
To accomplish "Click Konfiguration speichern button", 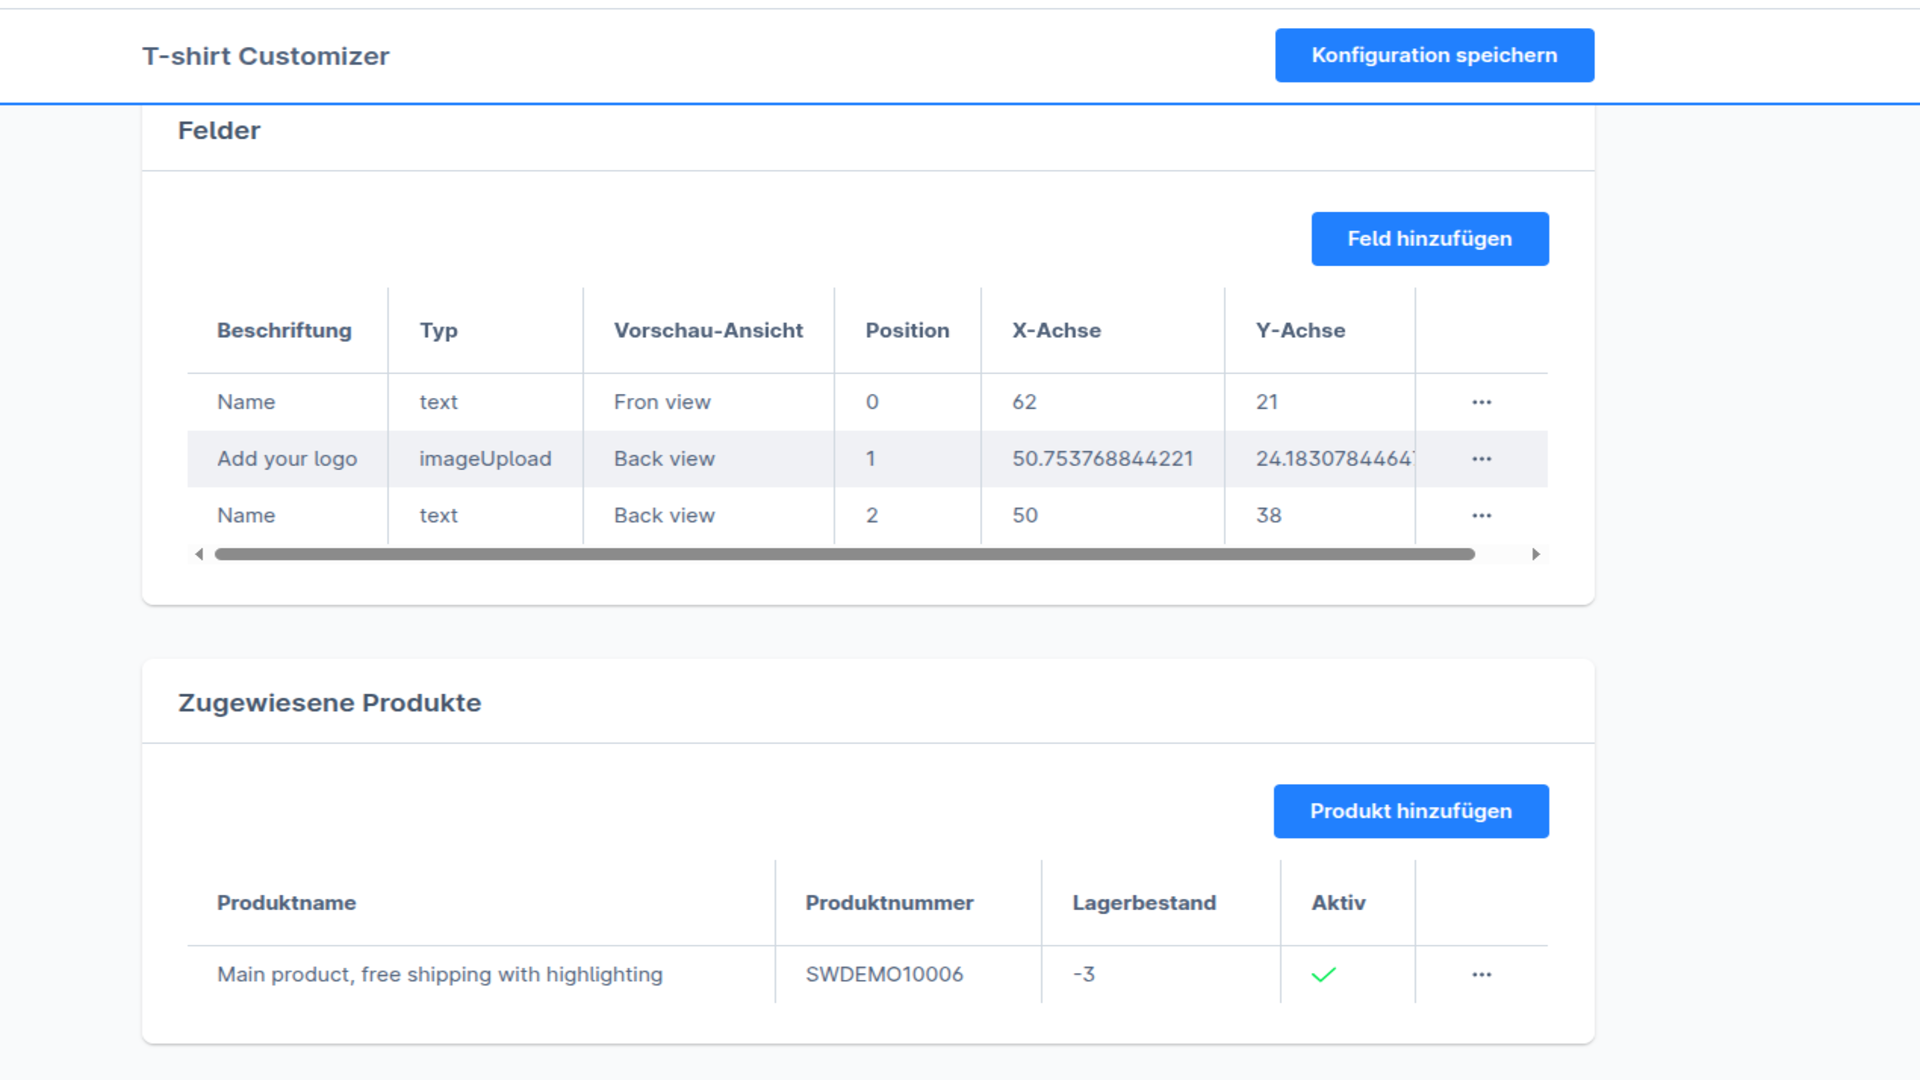I will point(1434,55).
